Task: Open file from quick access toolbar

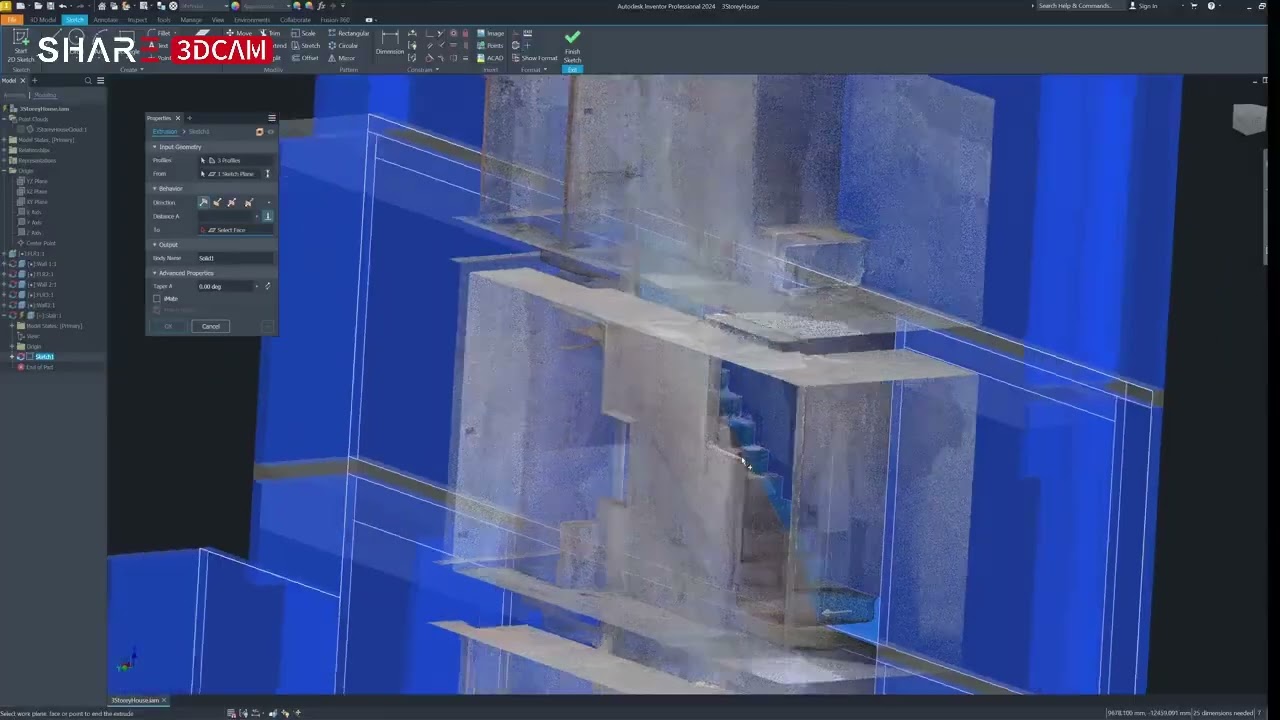Action: point(38,6)
